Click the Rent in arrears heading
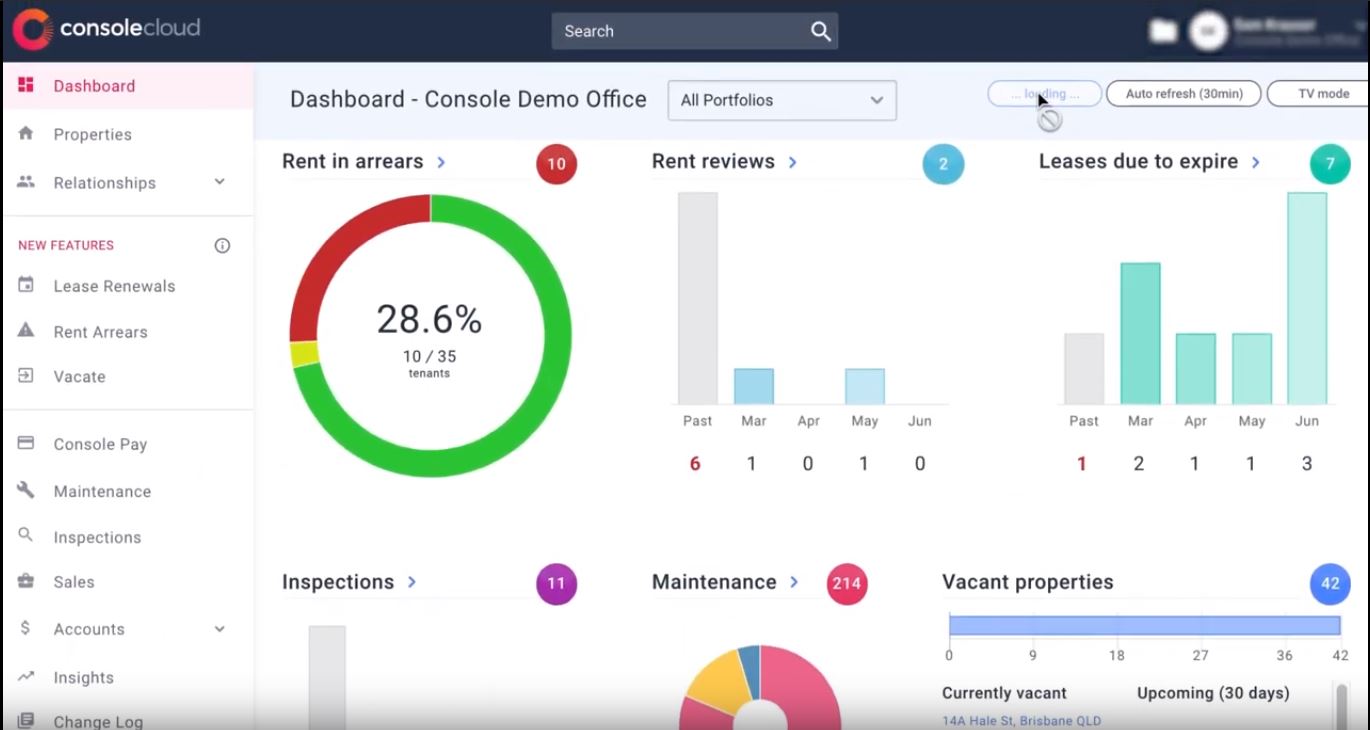 (x=352, y=162)
